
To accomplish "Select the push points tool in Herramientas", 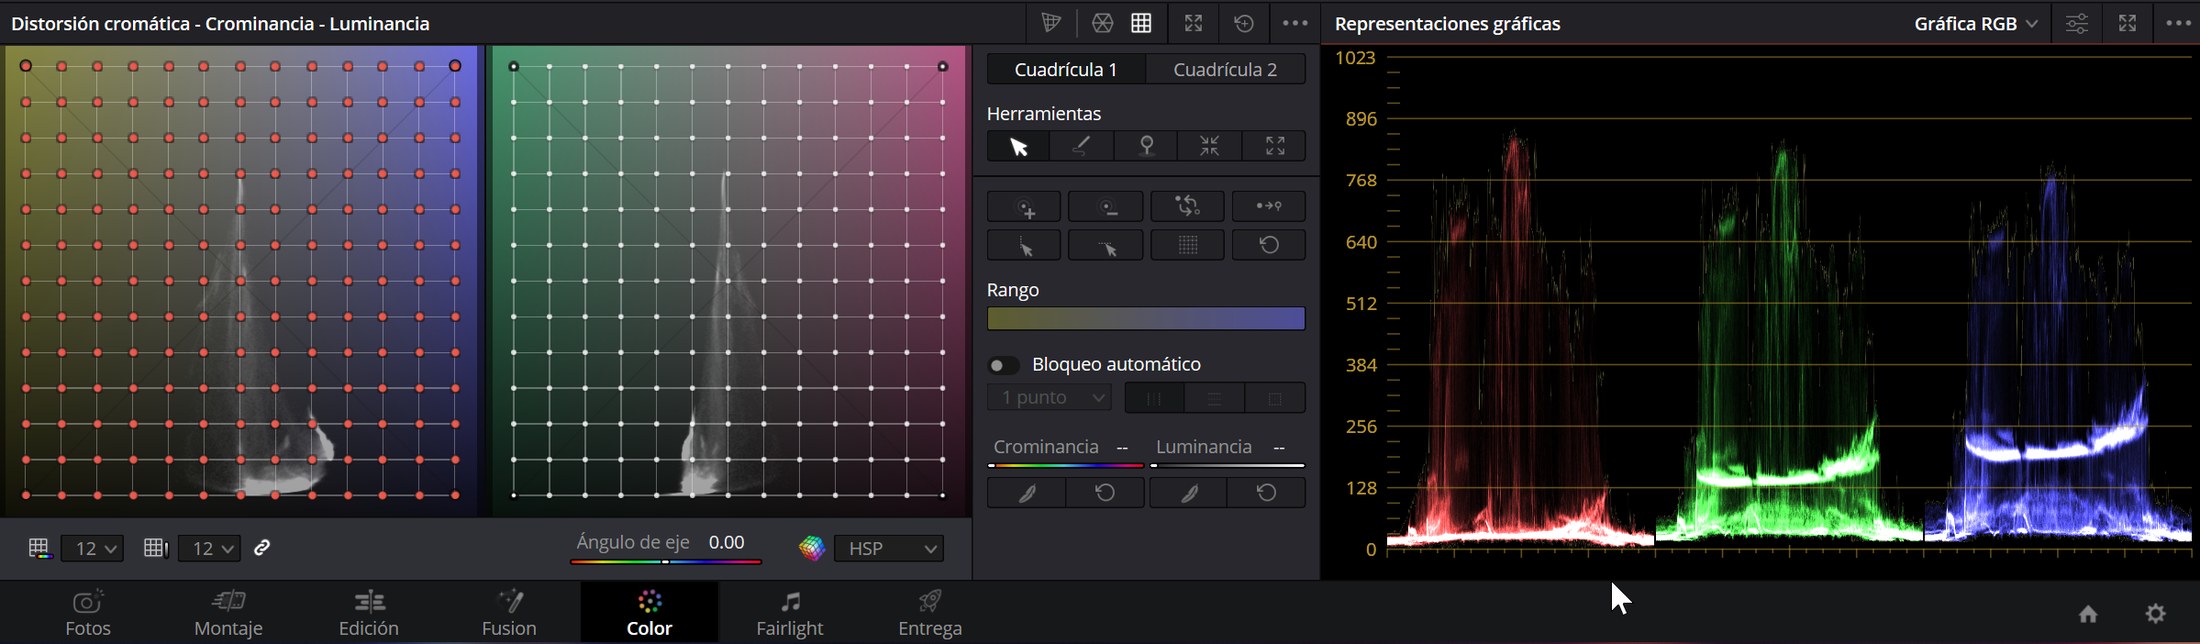I will (1274, 146).
